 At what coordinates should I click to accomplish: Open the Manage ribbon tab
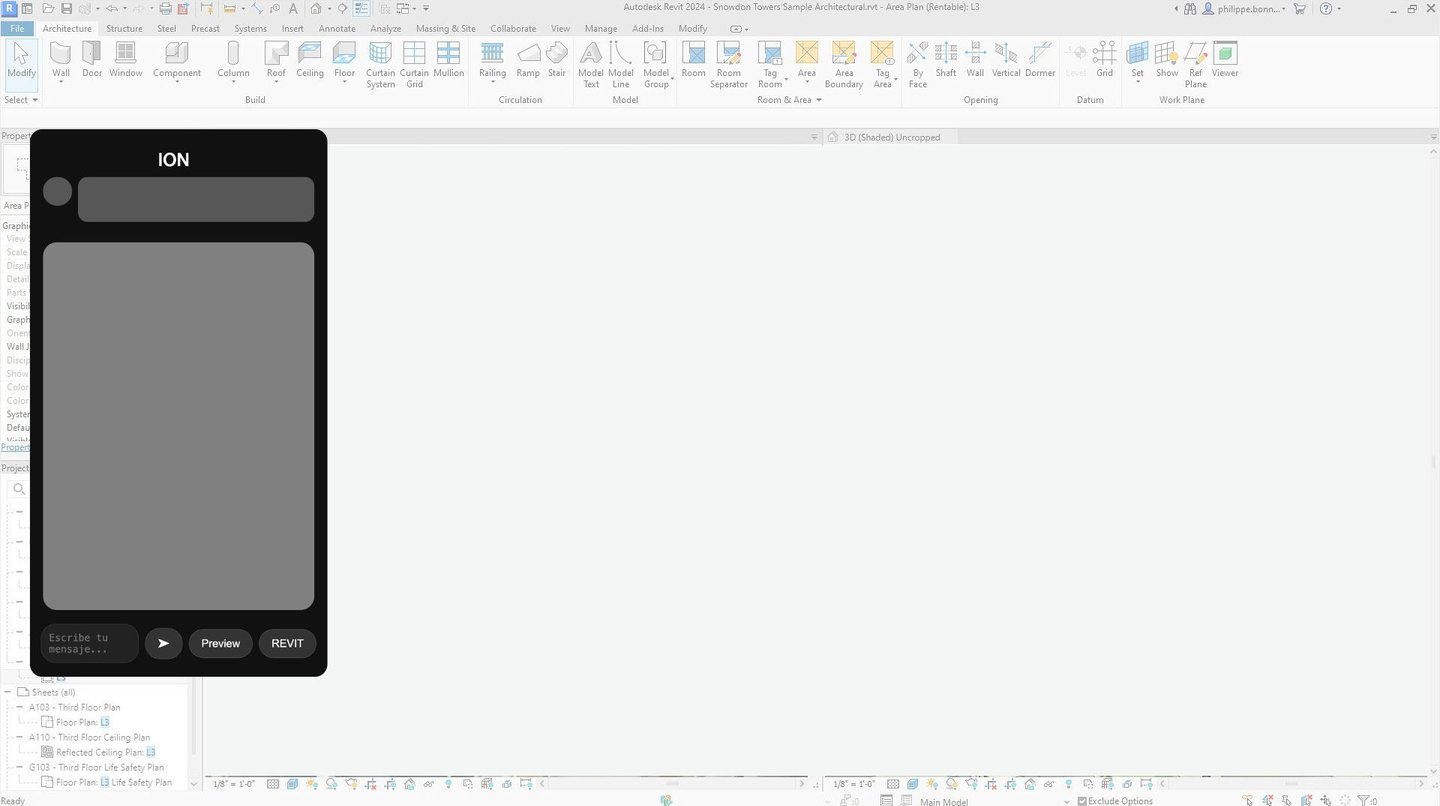[x=601, y=28]
